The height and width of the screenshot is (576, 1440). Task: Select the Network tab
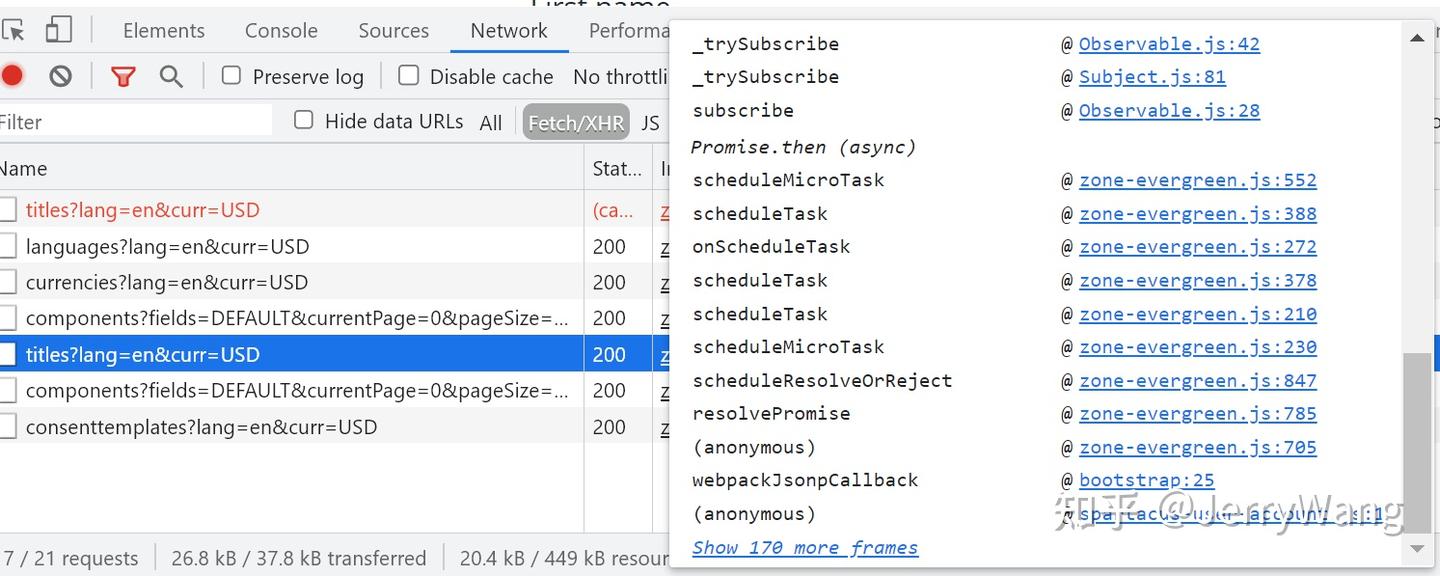pyautogui.click(x=509, y=31)
